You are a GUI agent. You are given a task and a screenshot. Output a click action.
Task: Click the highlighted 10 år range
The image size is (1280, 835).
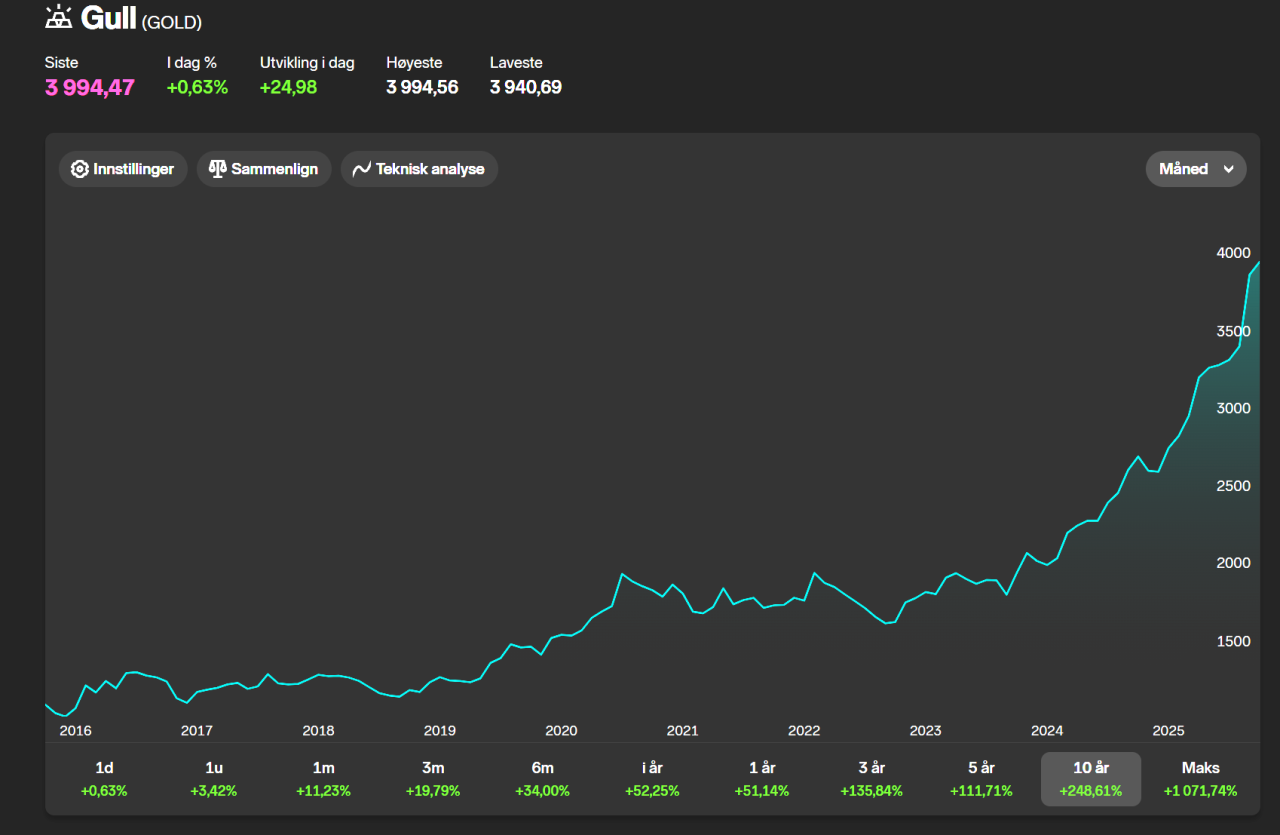point(1090,779)
